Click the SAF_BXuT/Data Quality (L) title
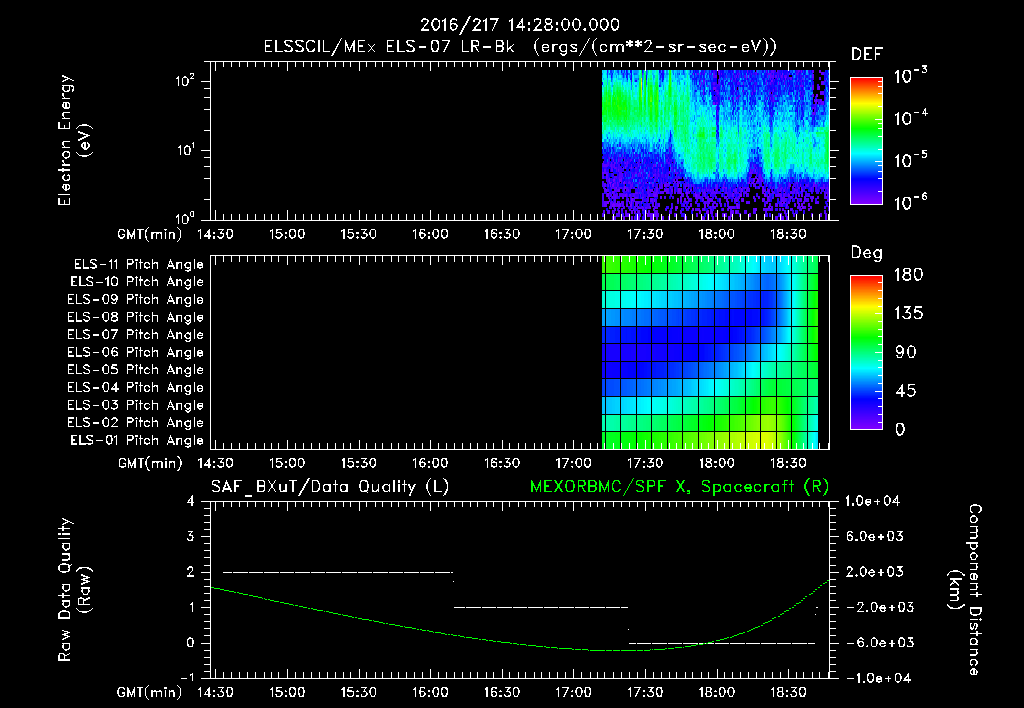This screenshot has height=708, width=1024. (330, 487)
